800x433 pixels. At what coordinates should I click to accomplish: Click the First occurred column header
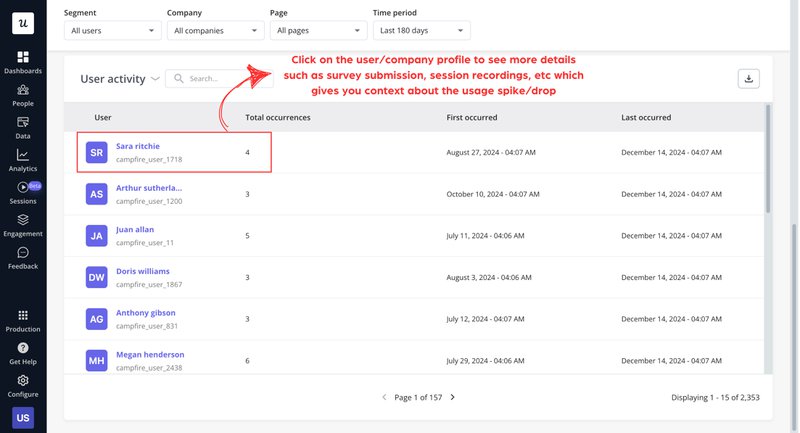[x=471, y=117]
